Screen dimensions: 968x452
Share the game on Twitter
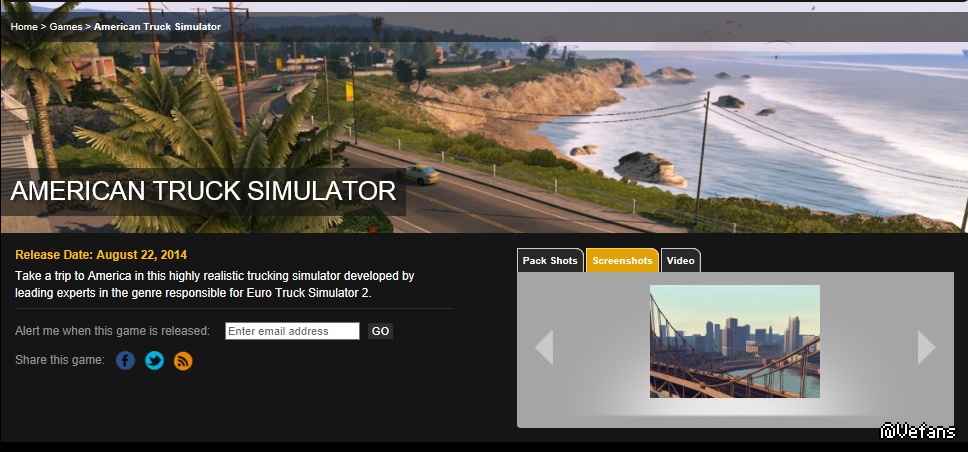(154, 361)
